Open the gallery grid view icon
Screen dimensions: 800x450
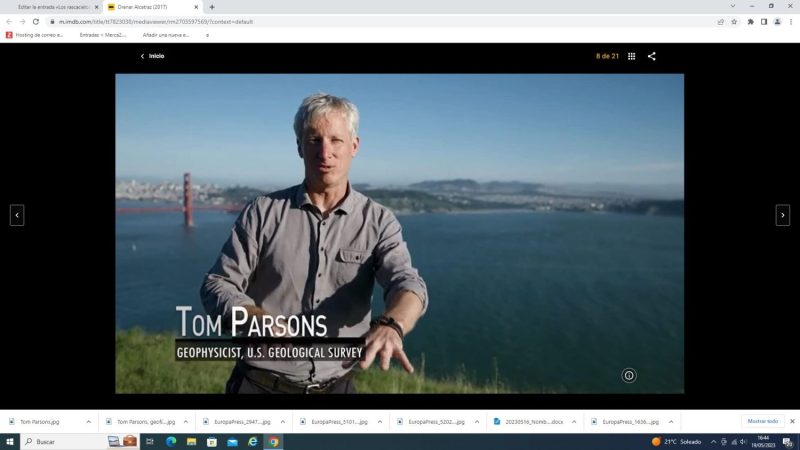(x=631, y=56)
